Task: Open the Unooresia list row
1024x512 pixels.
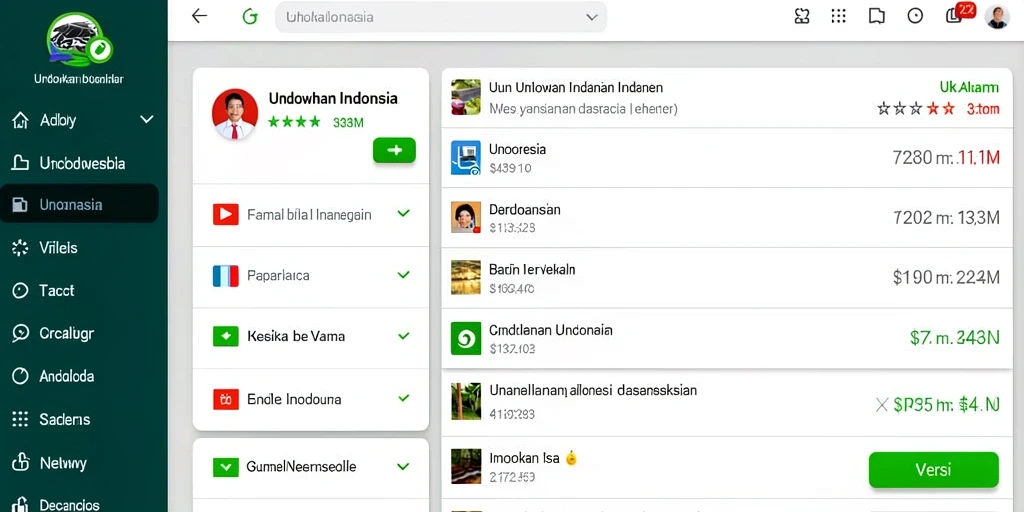Action: coord(727,158)
